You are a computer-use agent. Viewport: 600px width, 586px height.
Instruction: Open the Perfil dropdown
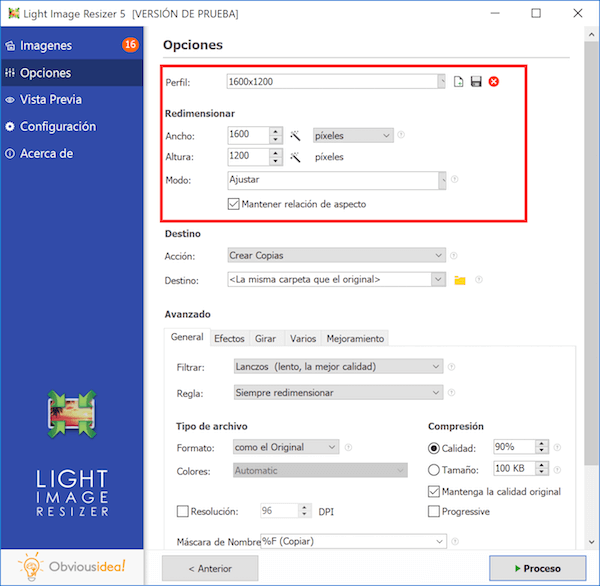click(x=442, y=82)
